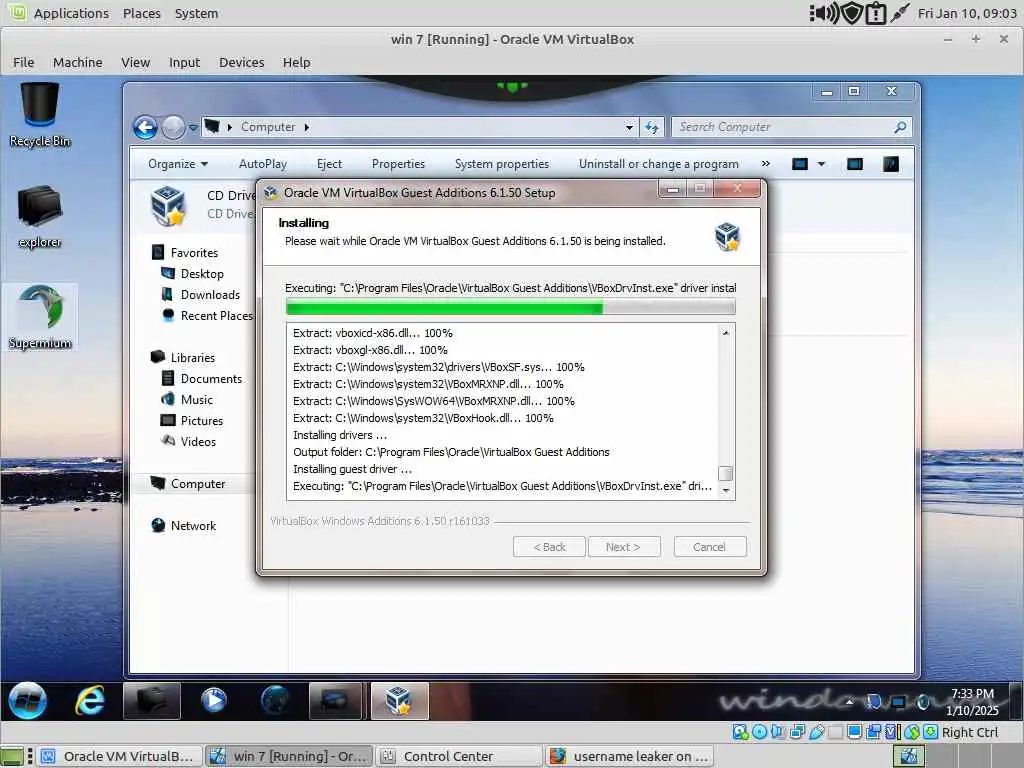Select Downloads in Favorites
Screen dimensions: 1024x768
click(x=210, y=295)
